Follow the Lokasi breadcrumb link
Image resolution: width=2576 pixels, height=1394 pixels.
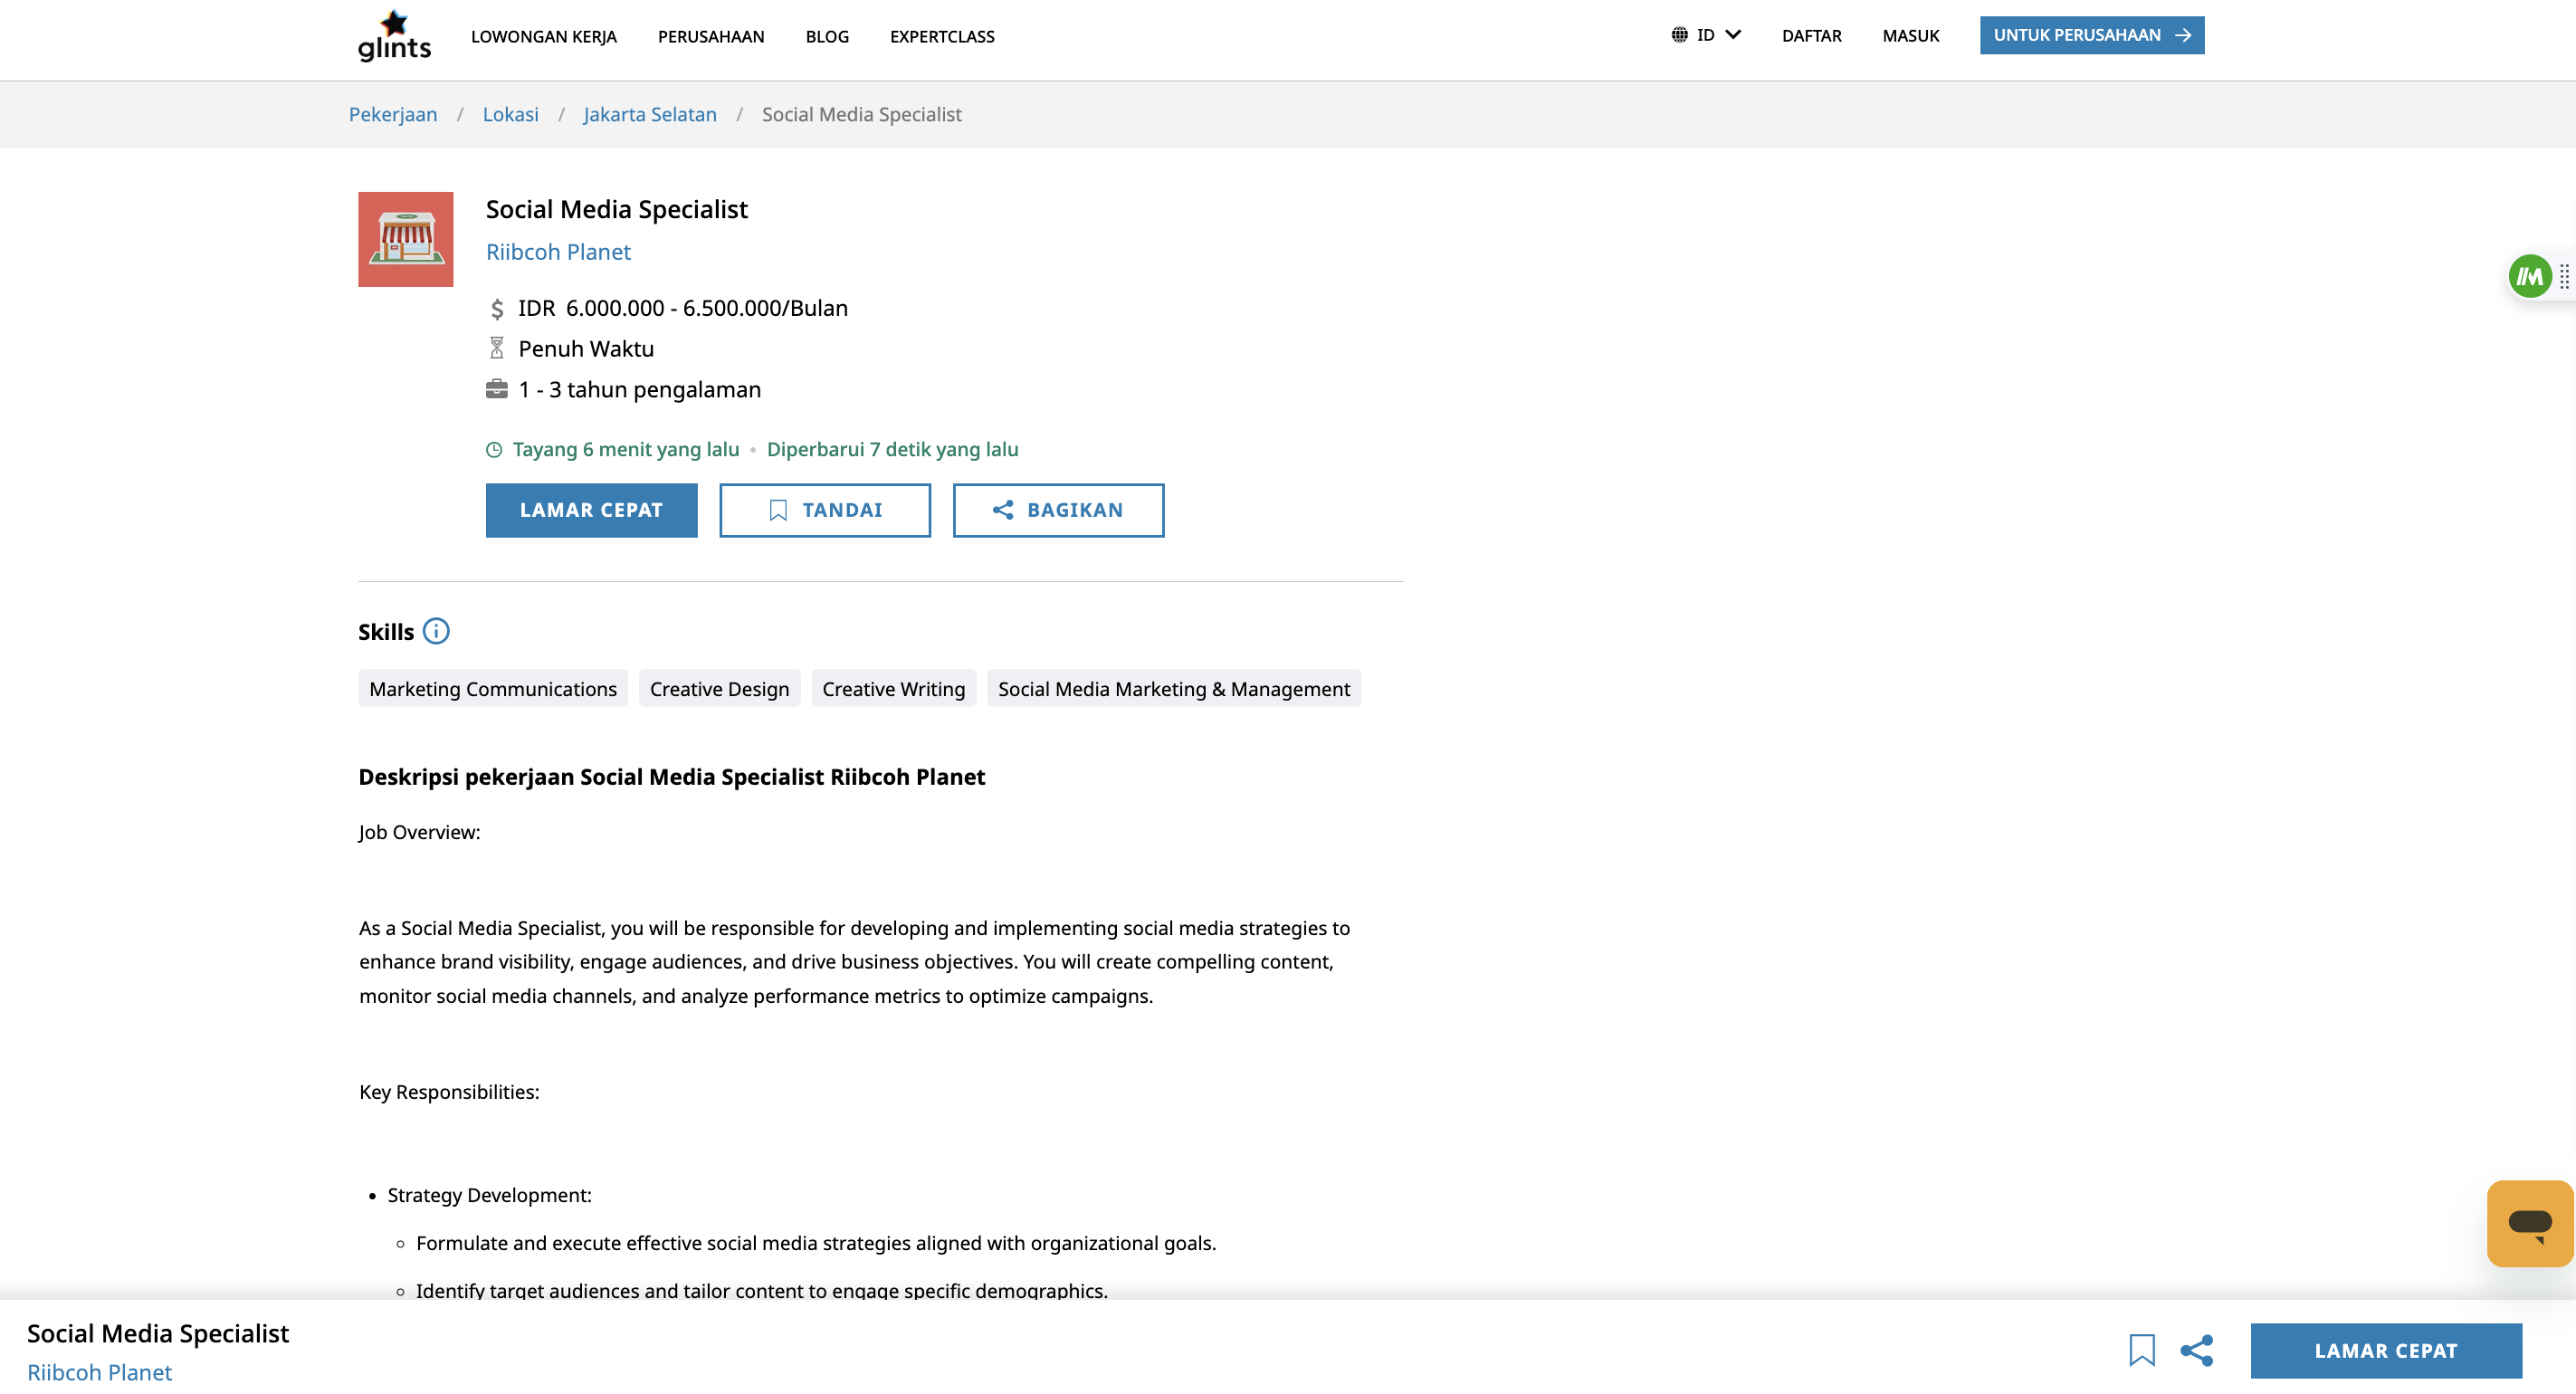[510, 114]
